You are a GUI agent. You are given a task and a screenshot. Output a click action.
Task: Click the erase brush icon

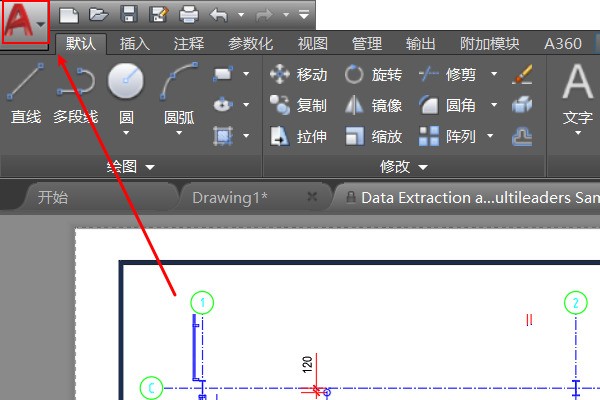click(522, 74)
